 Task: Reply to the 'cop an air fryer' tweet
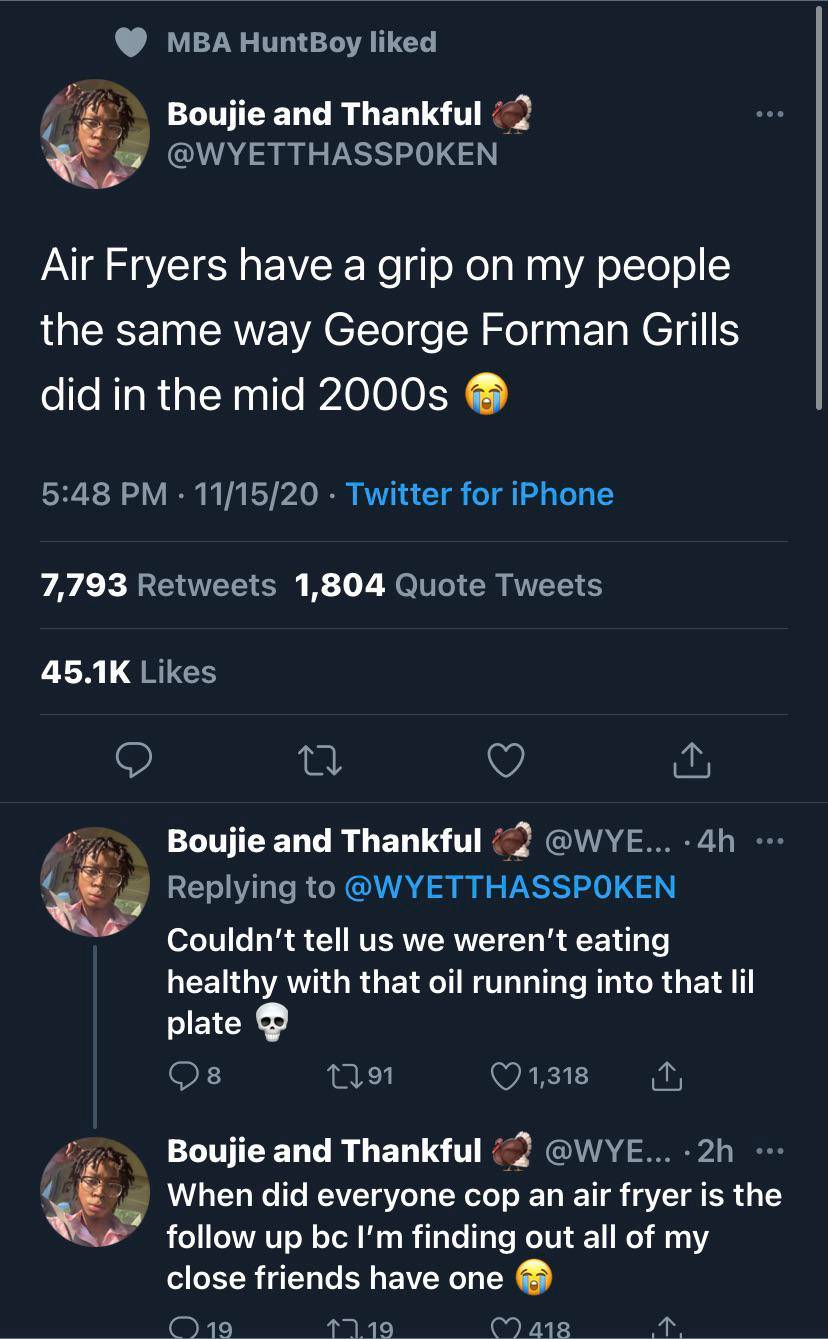[183, 1329]
